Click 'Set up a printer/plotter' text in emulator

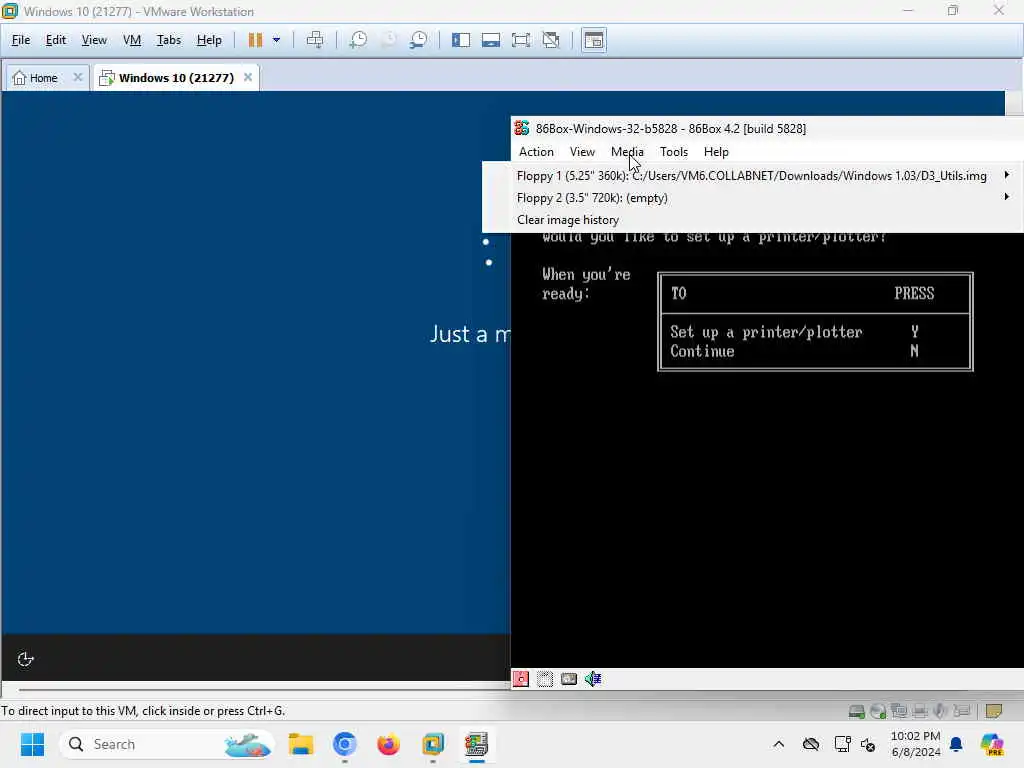pos(766,332)
